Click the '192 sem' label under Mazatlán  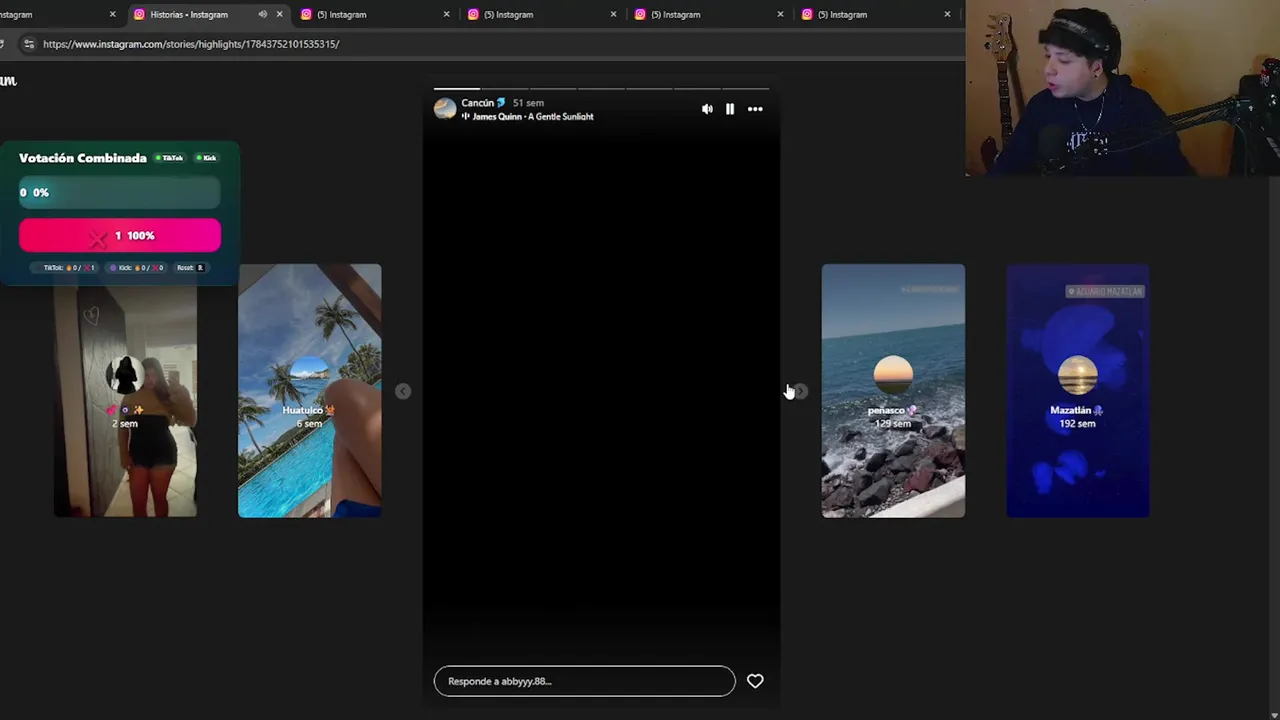tap(1077, 424)
